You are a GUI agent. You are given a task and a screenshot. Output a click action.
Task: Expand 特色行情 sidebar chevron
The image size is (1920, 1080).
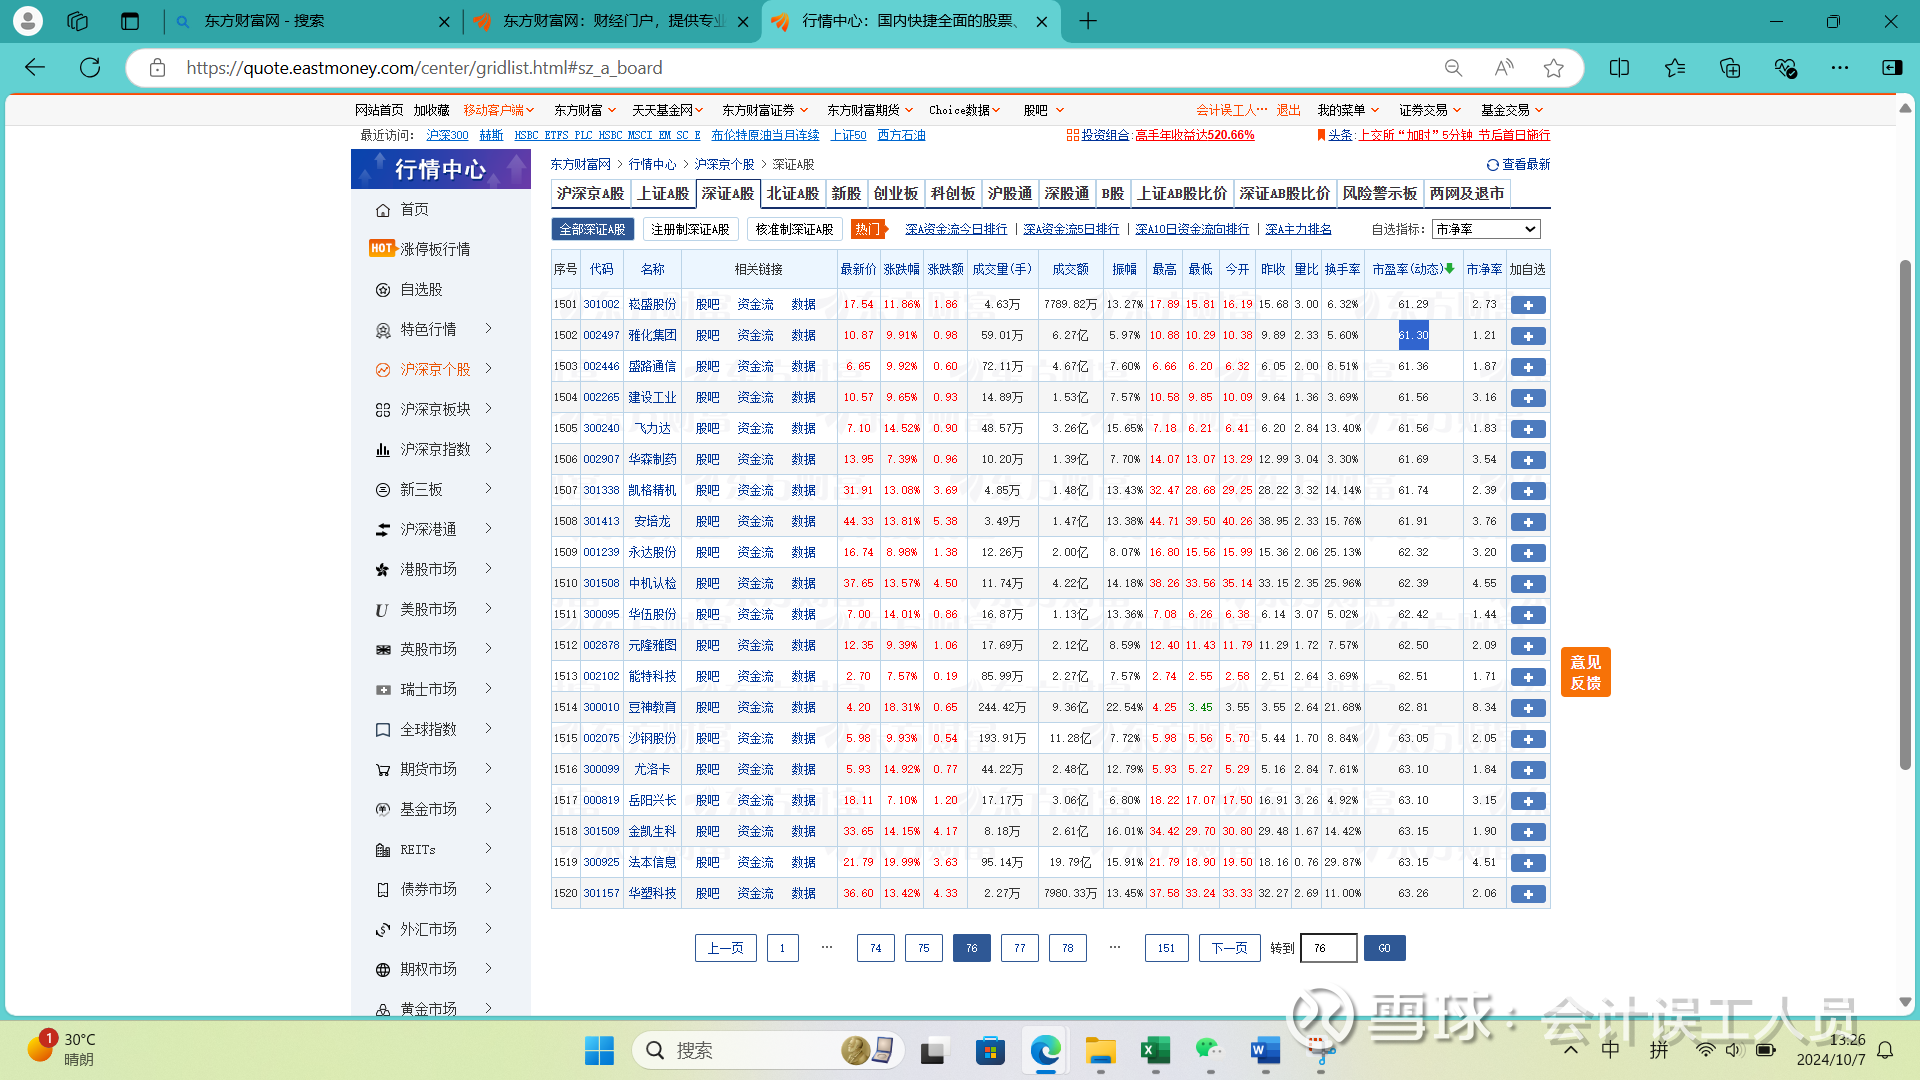[489, 328]
